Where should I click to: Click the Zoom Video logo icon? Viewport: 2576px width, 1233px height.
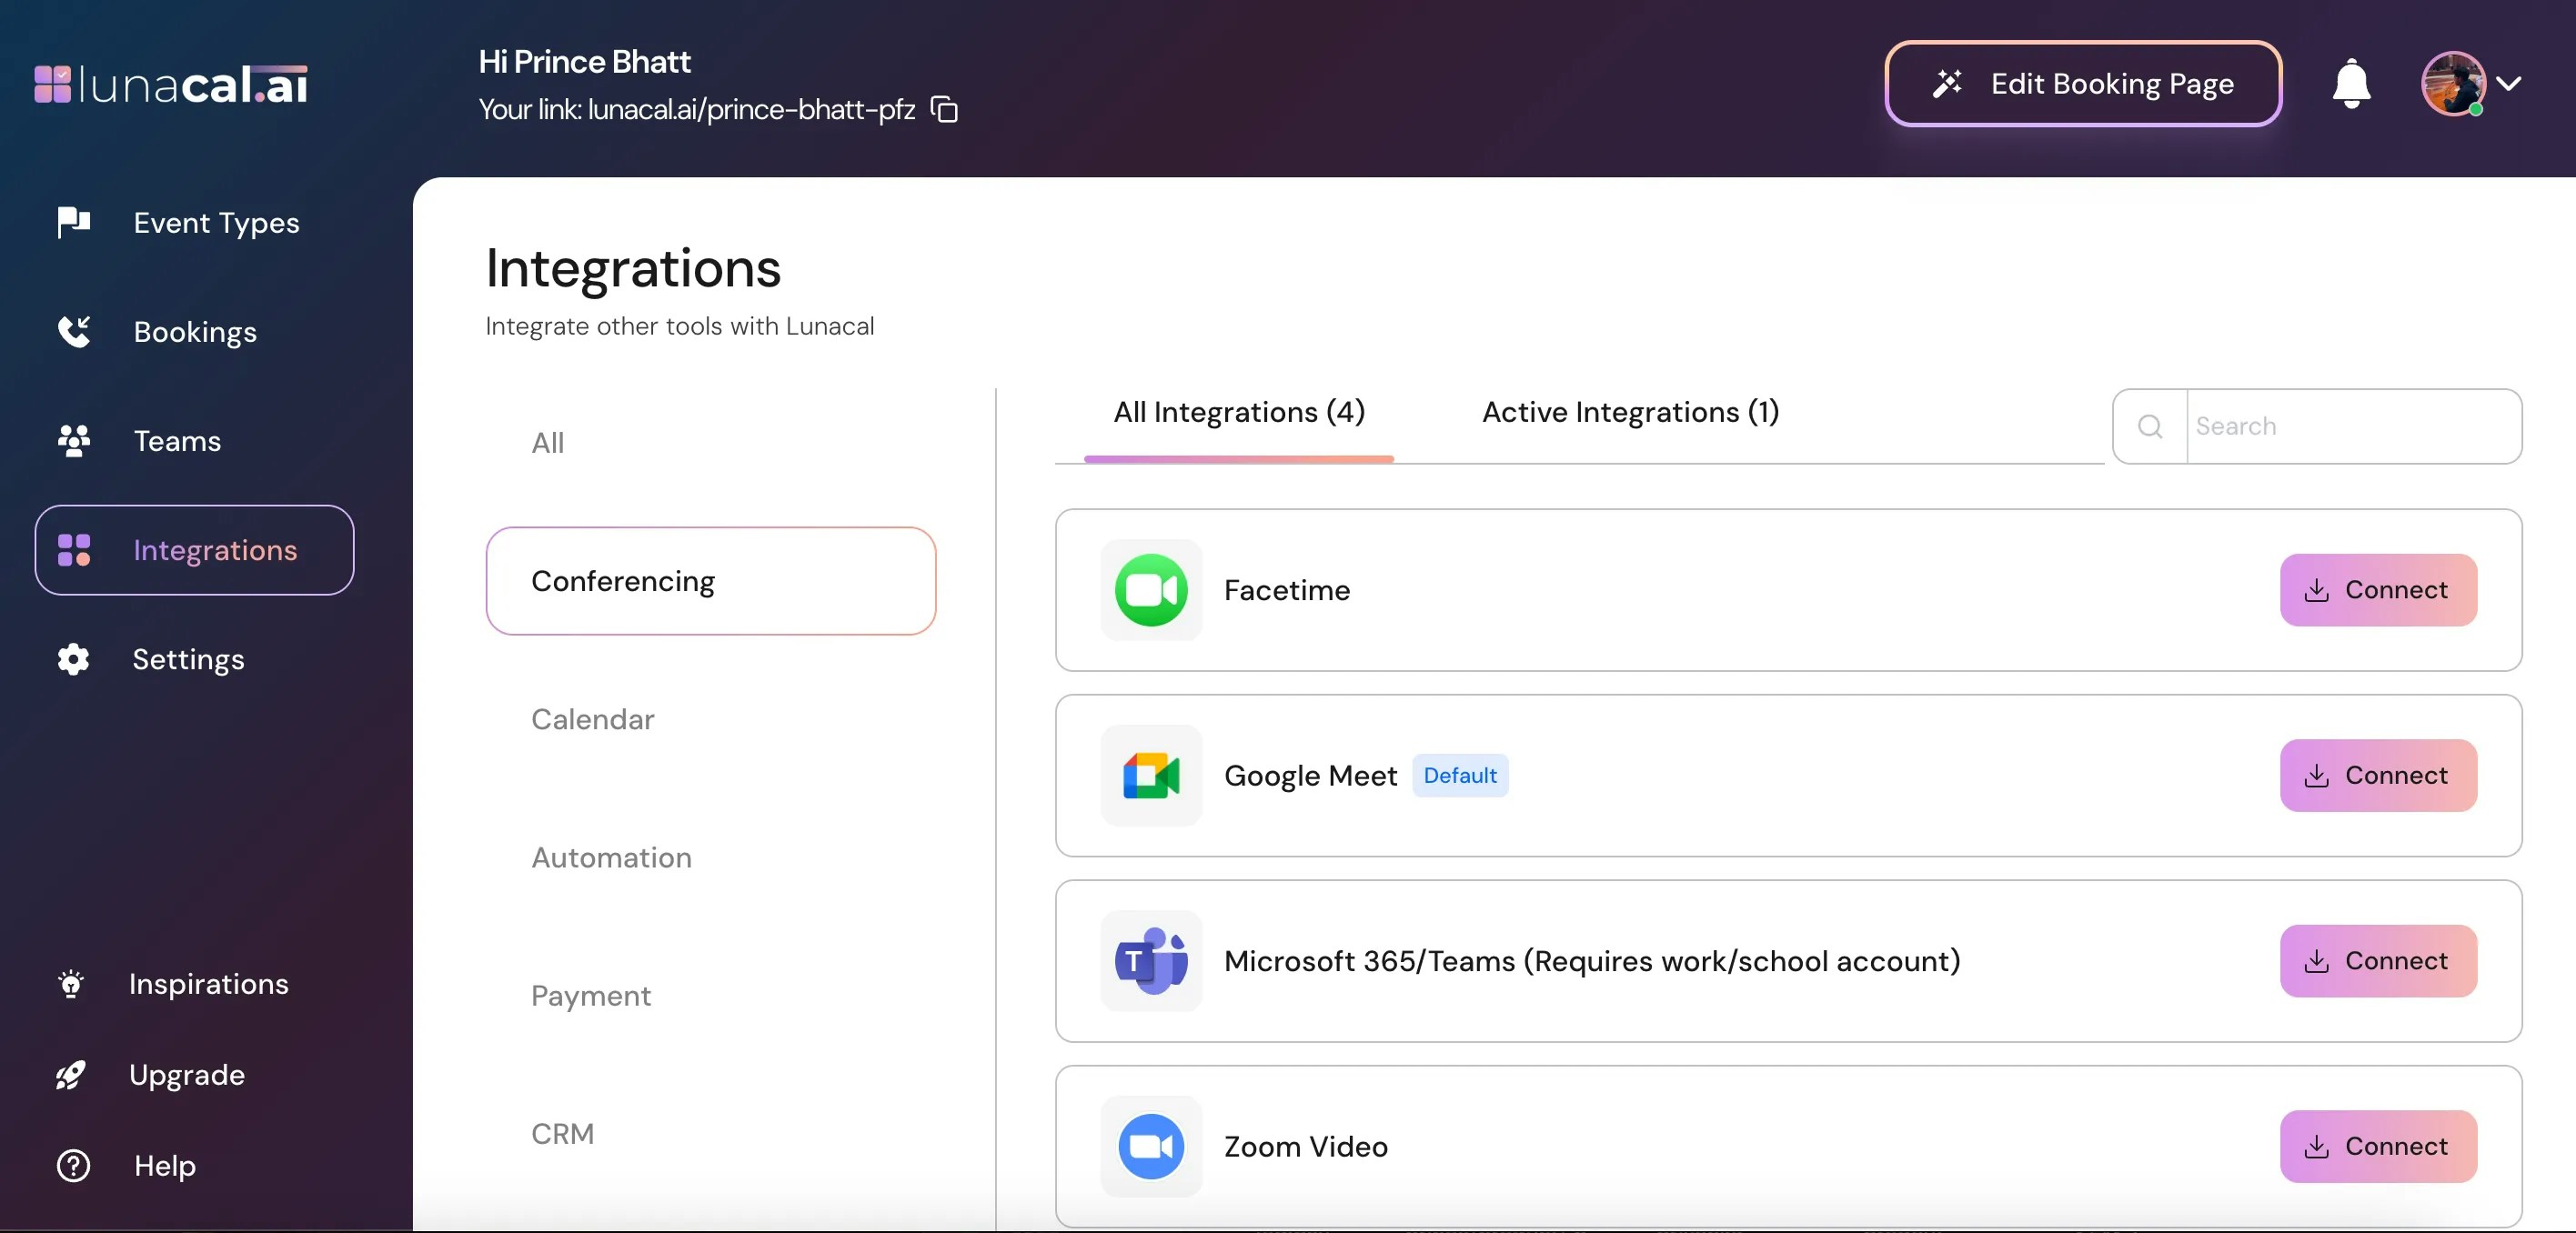tap(1151, 1146)
